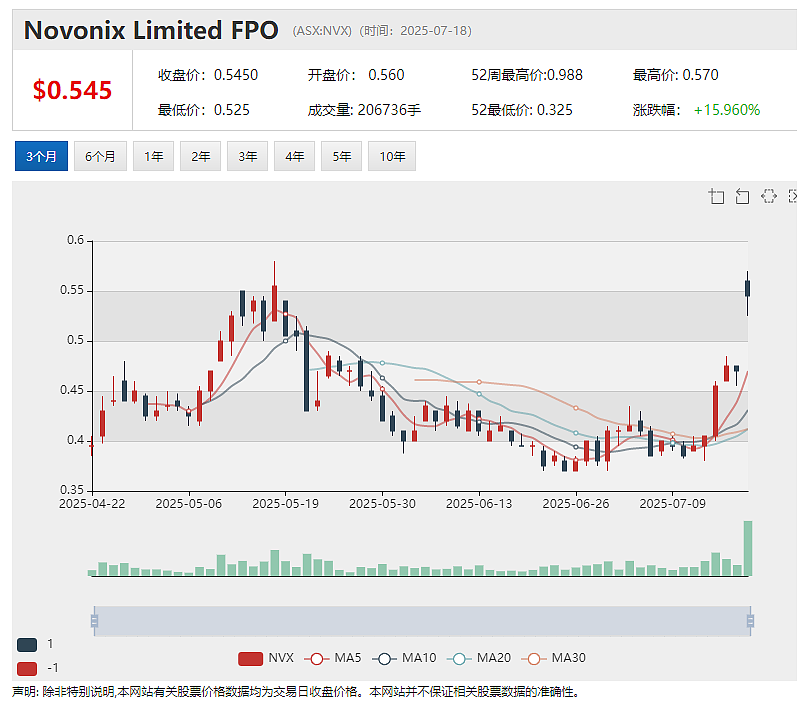This screenshot has width=810, height=715.
Task: Select the 2年 range tab
Action: (200, 156)
